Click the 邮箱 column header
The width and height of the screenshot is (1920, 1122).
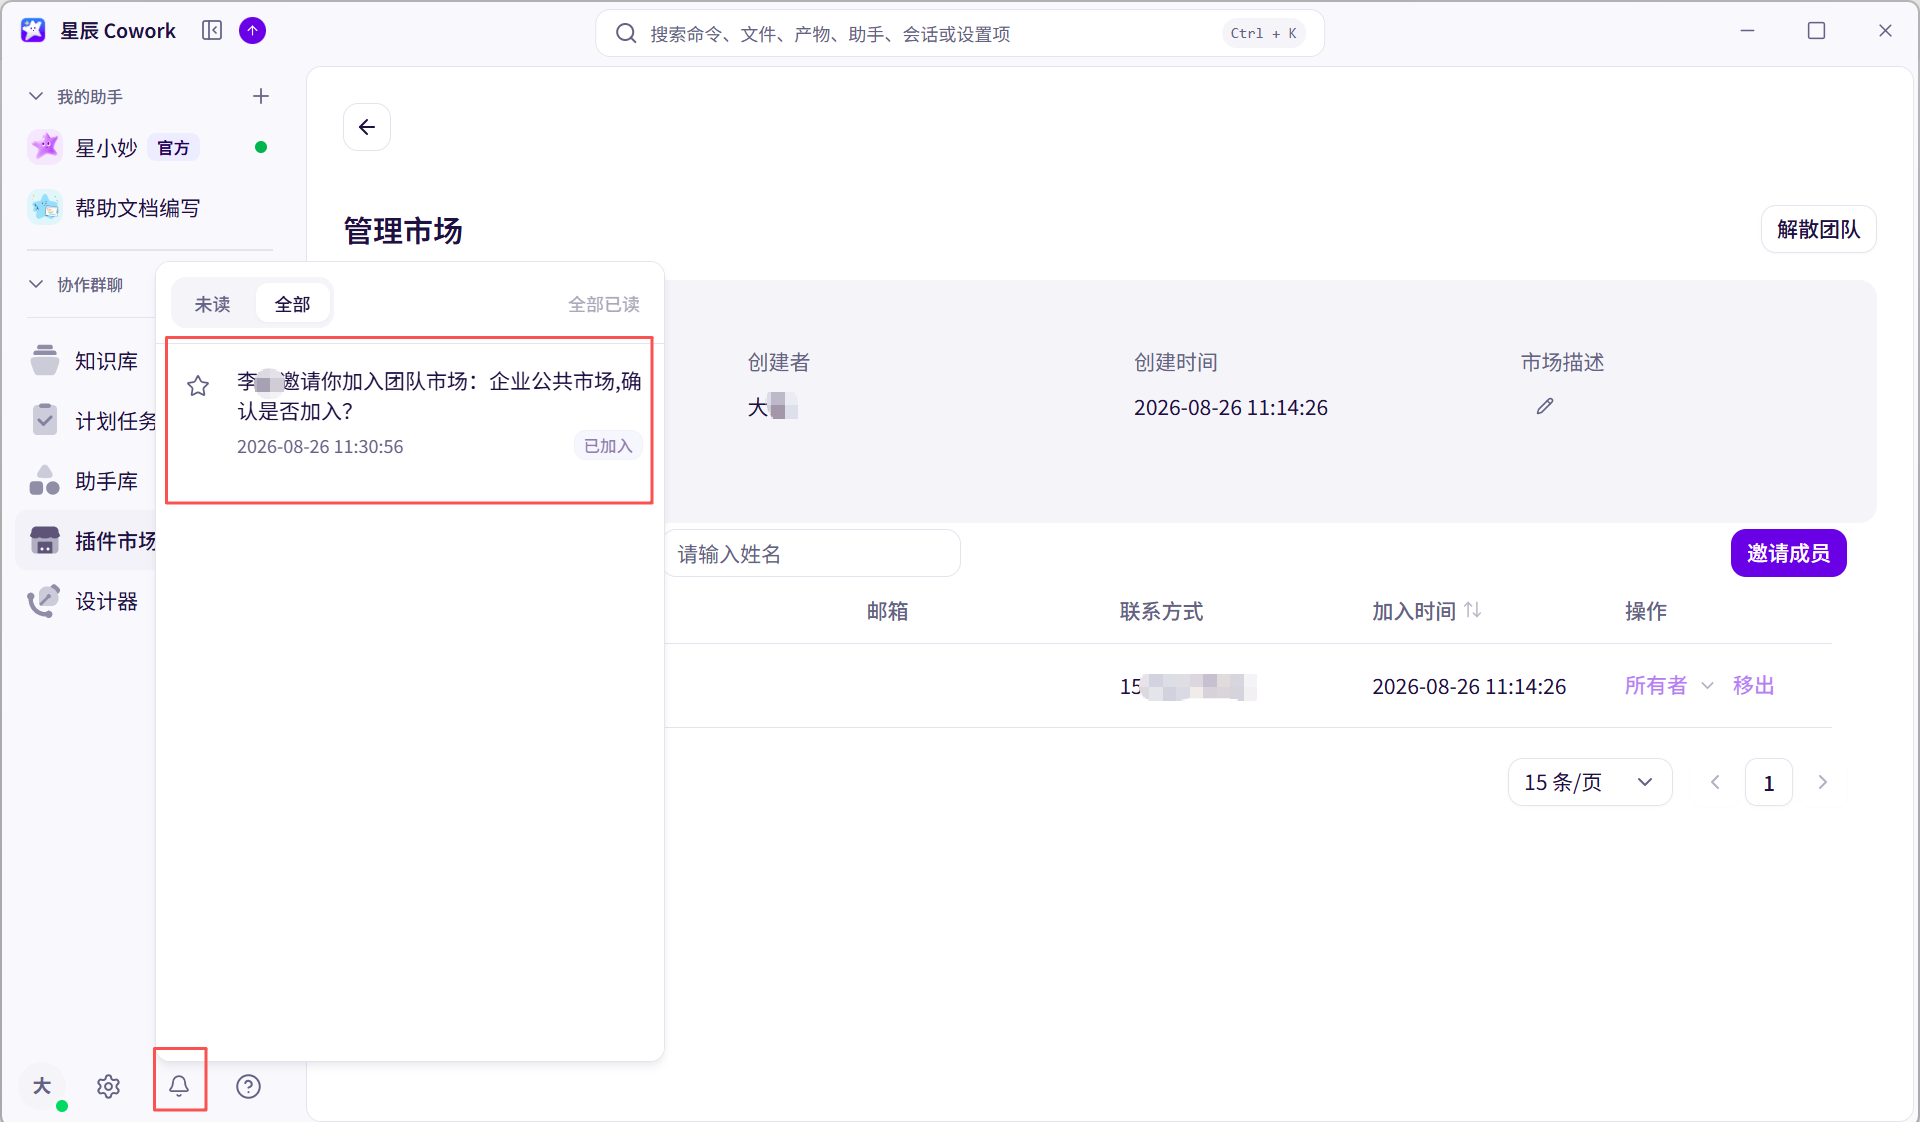(887, 611)
